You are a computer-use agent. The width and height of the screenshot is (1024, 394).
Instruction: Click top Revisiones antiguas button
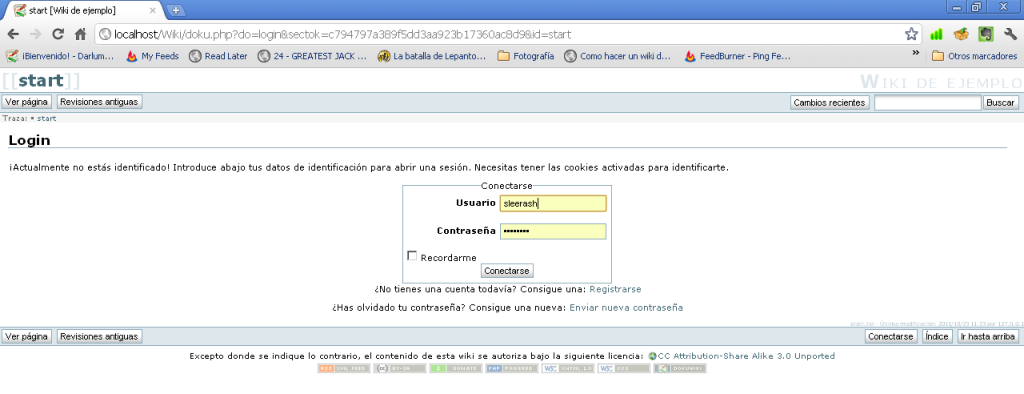pyautogui.click(x=99, y=102)
